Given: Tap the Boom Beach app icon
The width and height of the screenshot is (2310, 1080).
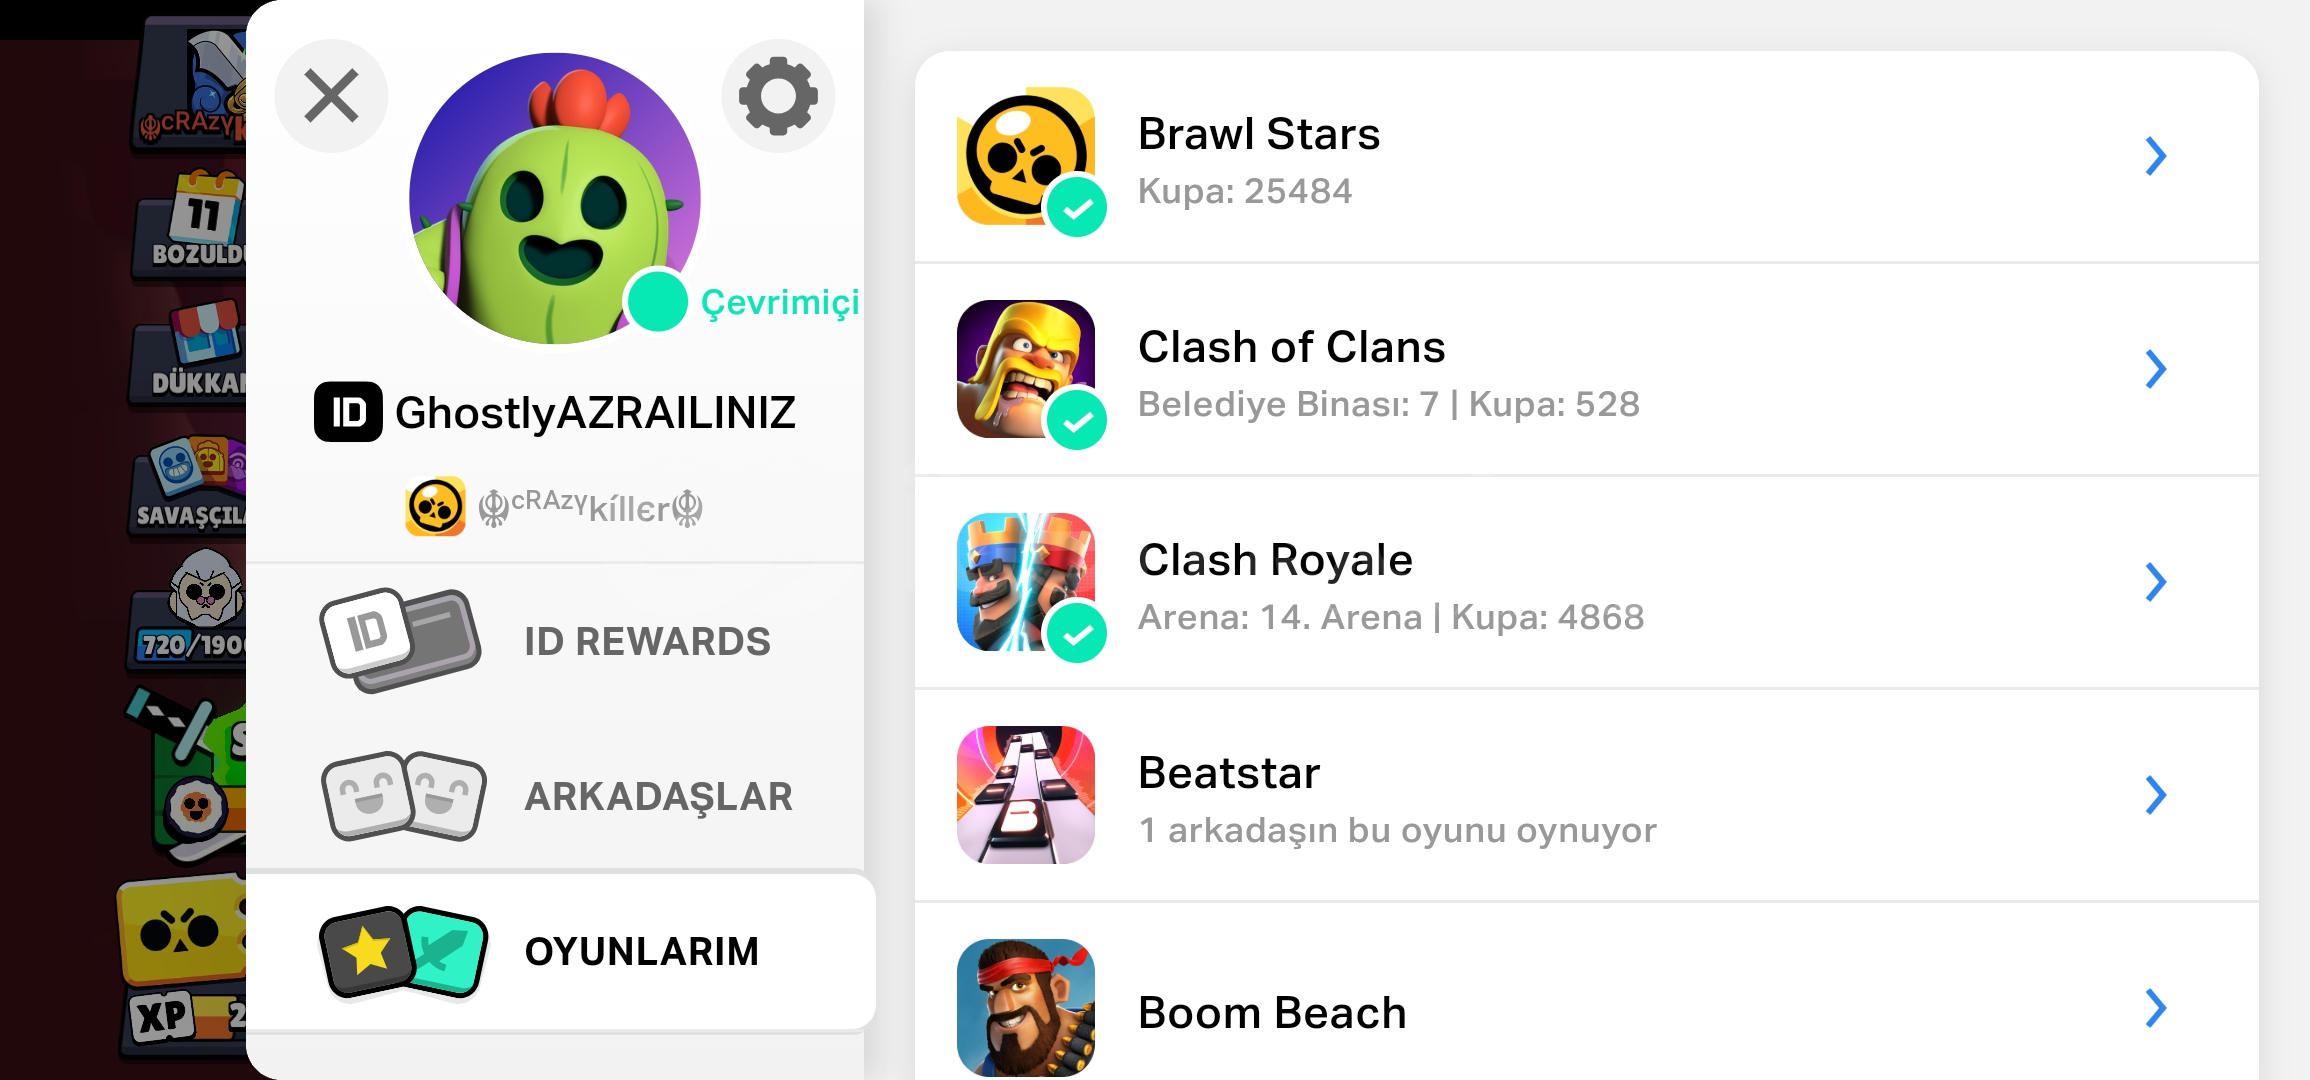Looking at the screenshot, I should pyautogui.click(x=1026, y=1008).
